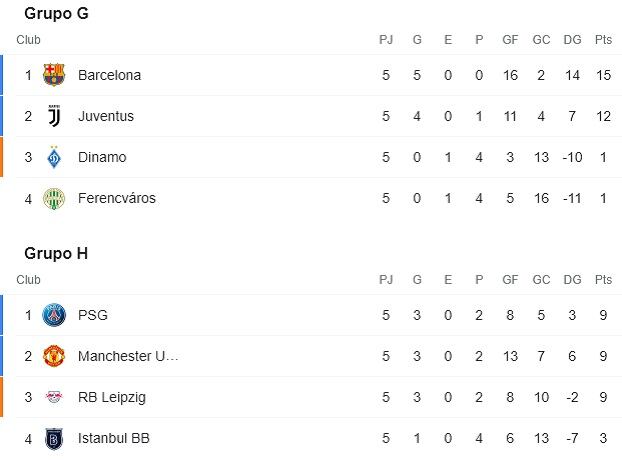Click the Ferencváros crest icon
The width and height of the screenshot is (622, 460).
tap(54, 198)
